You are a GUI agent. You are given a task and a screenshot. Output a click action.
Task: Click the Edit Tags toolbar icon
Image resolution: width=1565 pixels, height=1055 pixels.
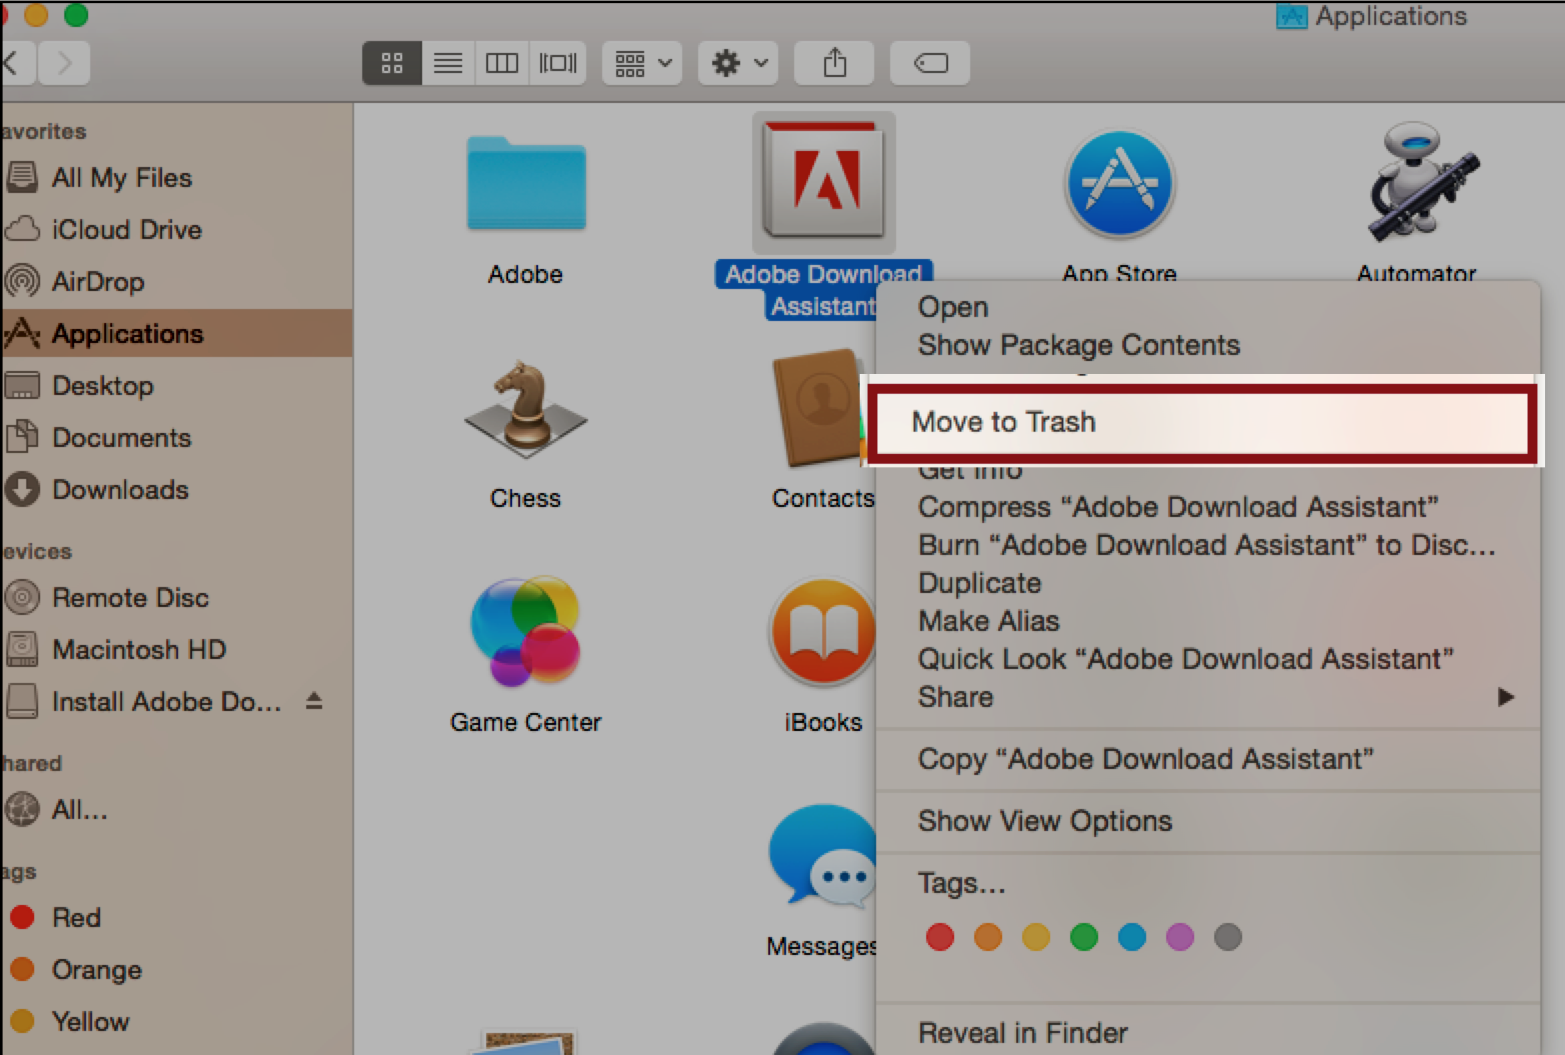coord(930,64)
